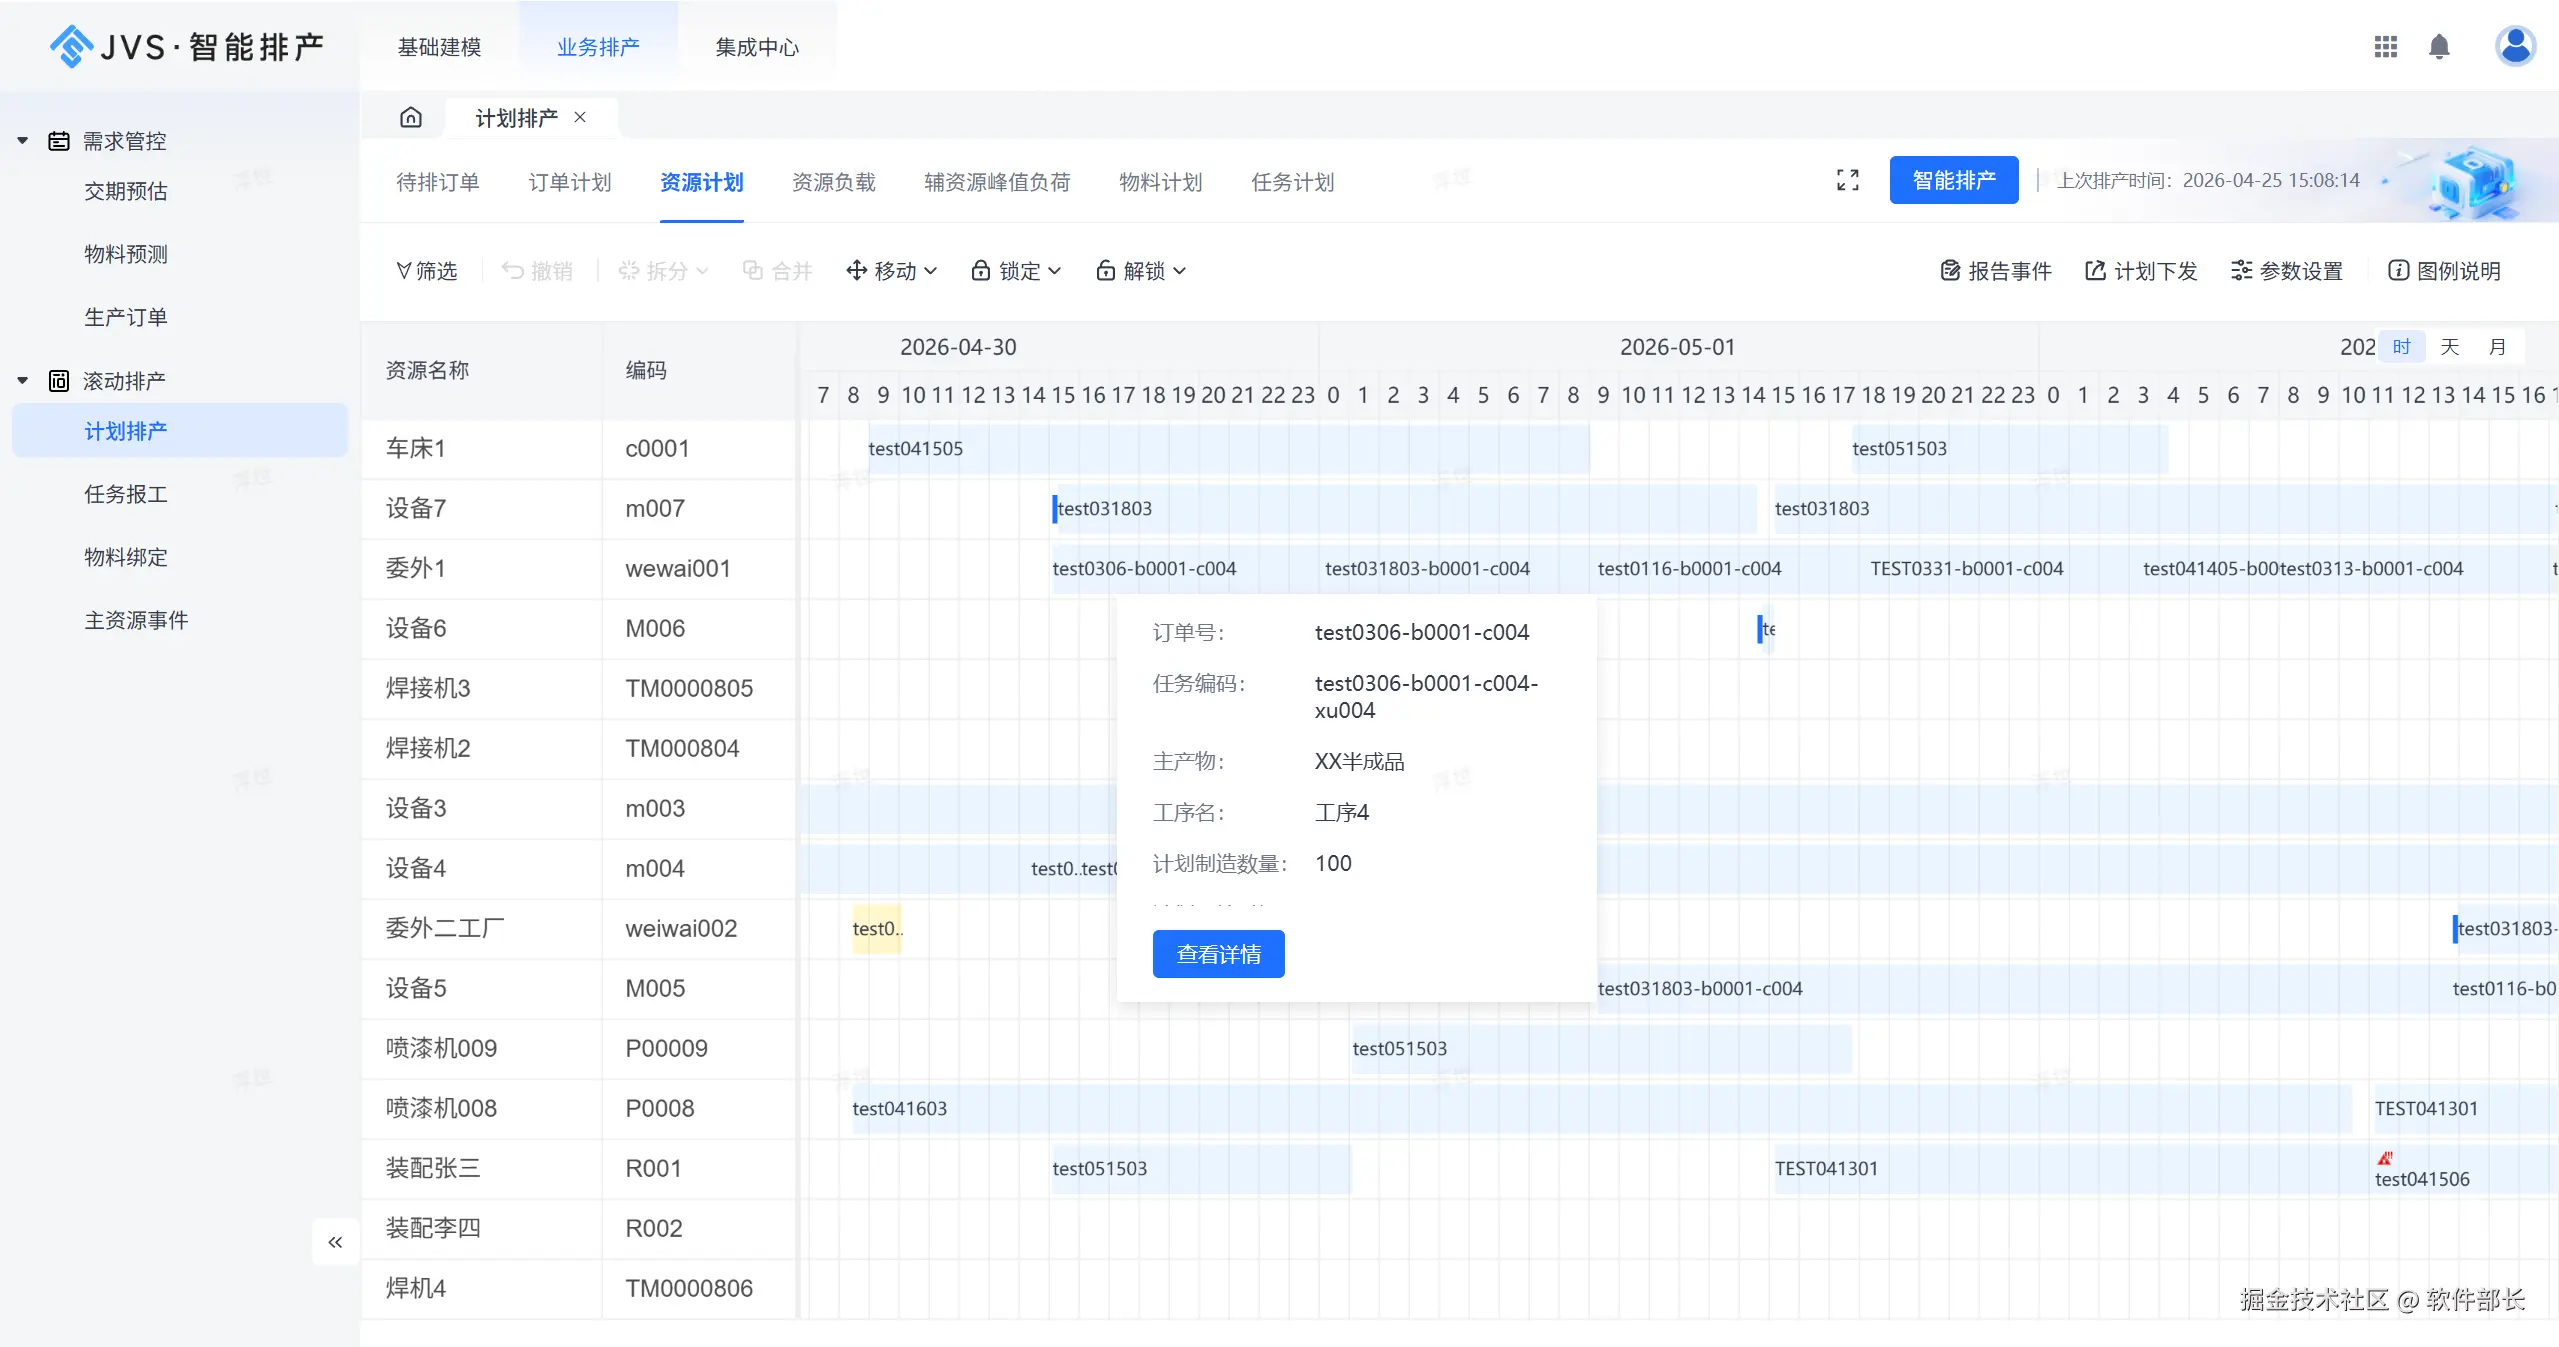Viewport: 2559px width, 1347px height.
Task: Collapse sidebar with double-chevron icon
Action: [335, 1242]
